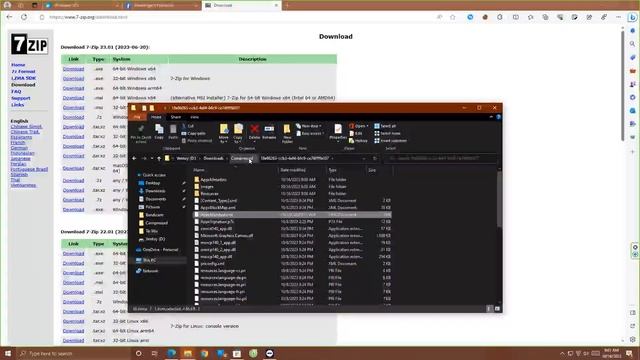Click browser refresh button
This screenshot has height=360, width=640.
24,17
